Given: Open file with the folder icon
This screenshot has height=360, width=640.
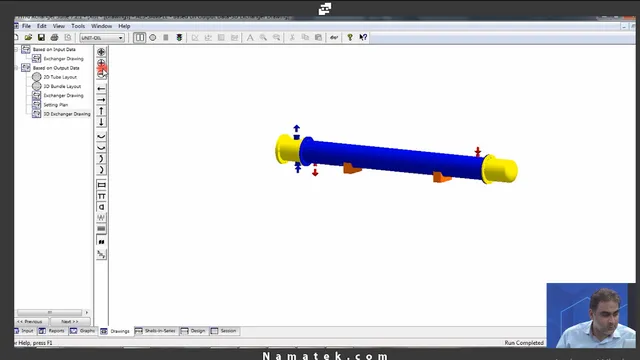Looking at the screenshot, I should click(x=28, y=38).
